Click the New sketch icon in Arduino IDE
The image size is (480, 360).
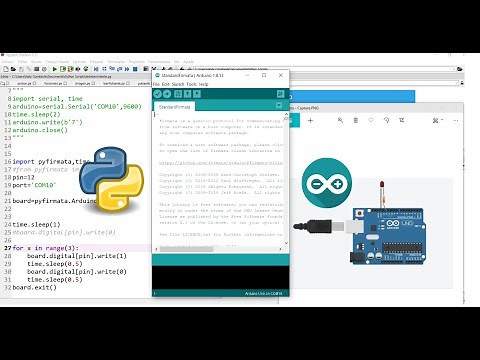(178, 94)
